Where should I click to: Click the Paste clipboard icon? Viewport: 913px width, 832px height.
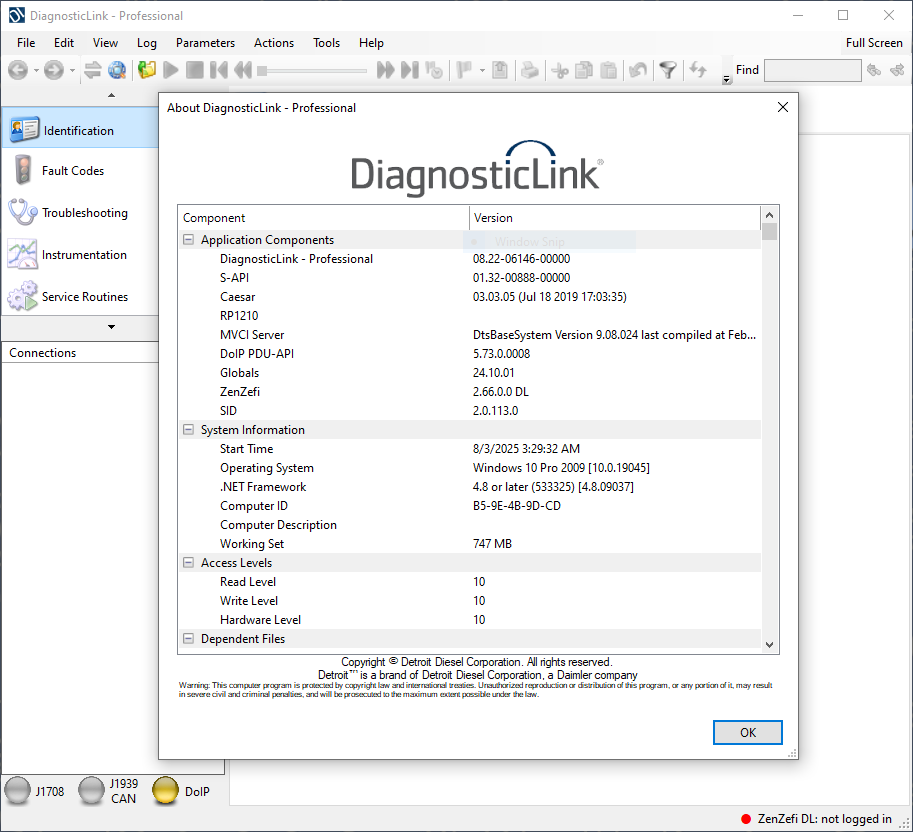click(x=608, y=70)
